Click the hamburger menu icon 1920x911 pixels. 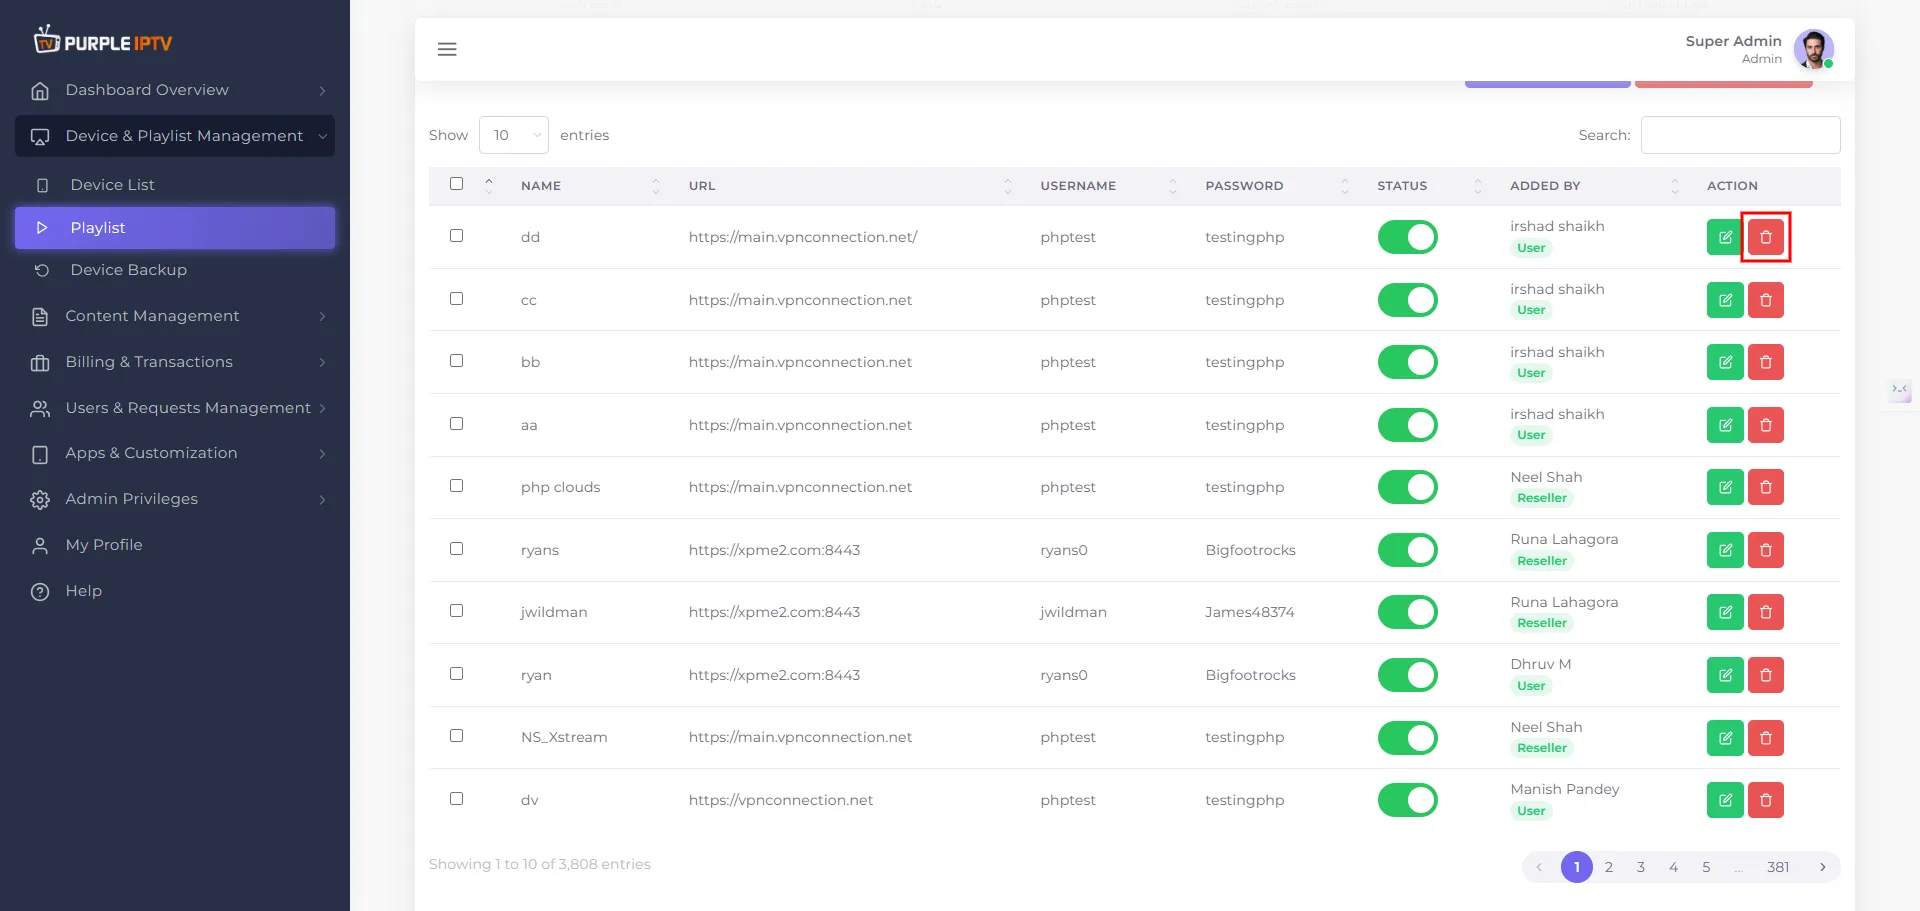coord(447,49)
